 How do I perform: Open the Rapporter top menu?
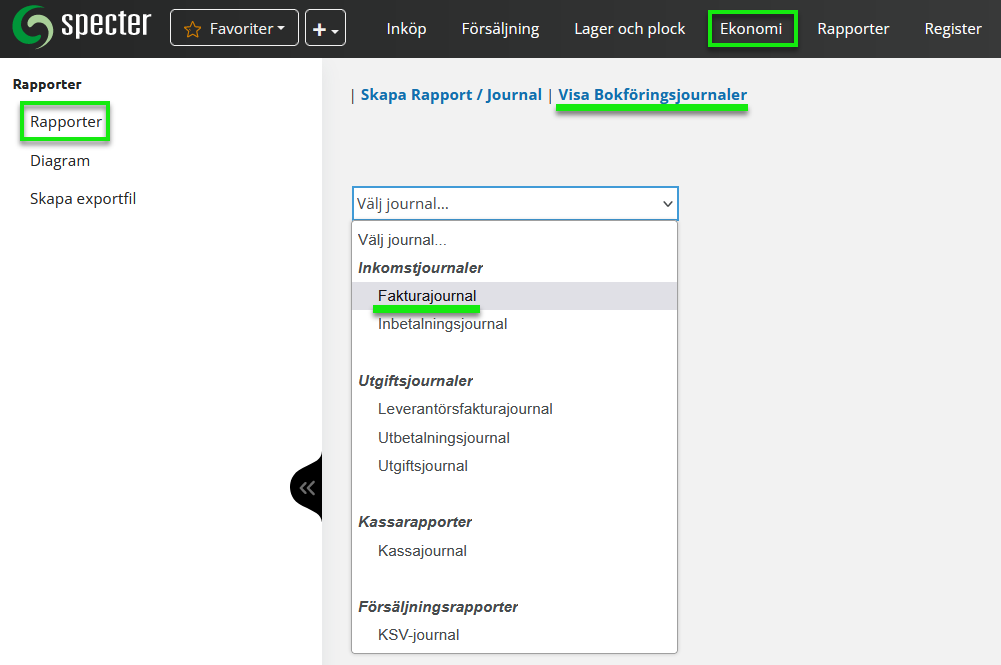[853, 29]
